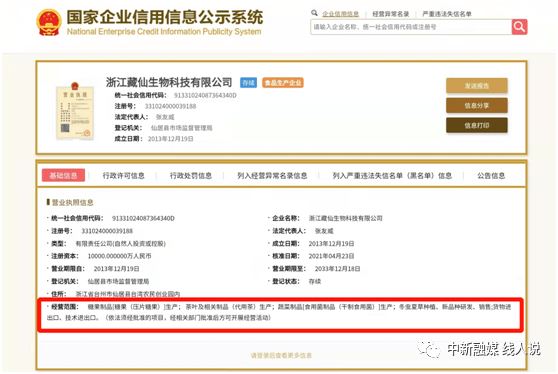This screenshot has height=374, width=558.
Task: Switch to the 基础信息 tab
Action: pyautogui.click(x=63, y=175)
